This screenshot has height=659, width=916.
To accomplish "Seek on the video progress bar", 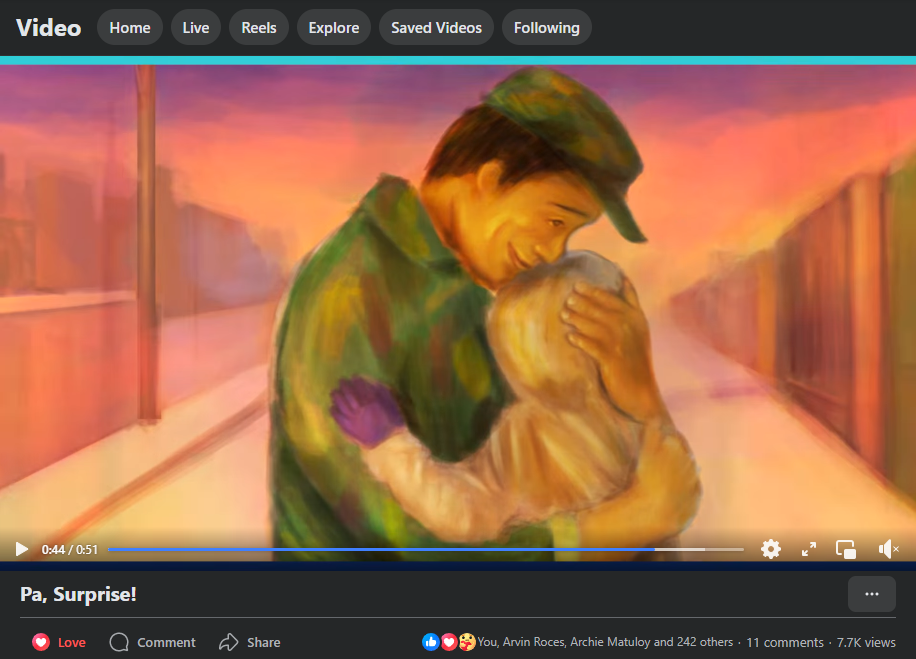I will pyautogui.click(x=426, y=549).
